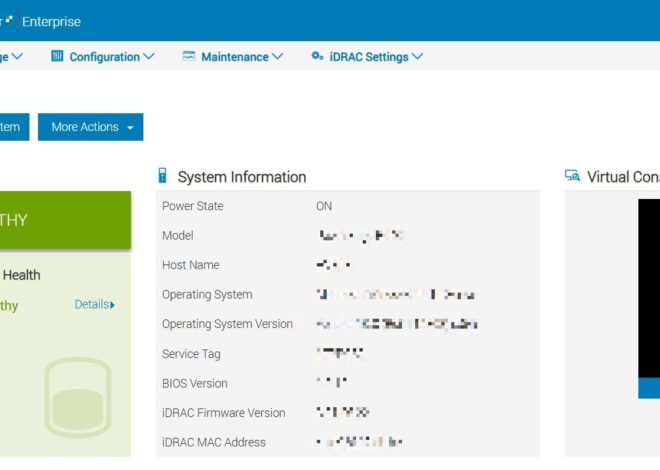Open the iDRAC Settings menu
660x470 pixels.
[367, 56]
